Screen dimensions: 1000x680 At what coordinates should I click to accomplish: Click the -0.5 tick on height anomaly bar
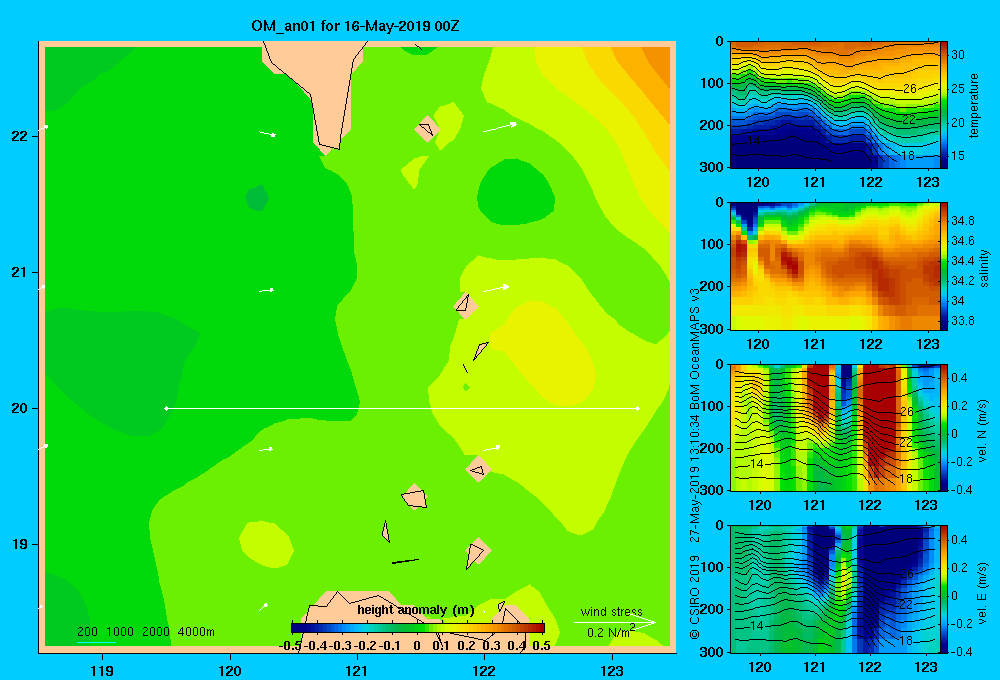[290, 646]
